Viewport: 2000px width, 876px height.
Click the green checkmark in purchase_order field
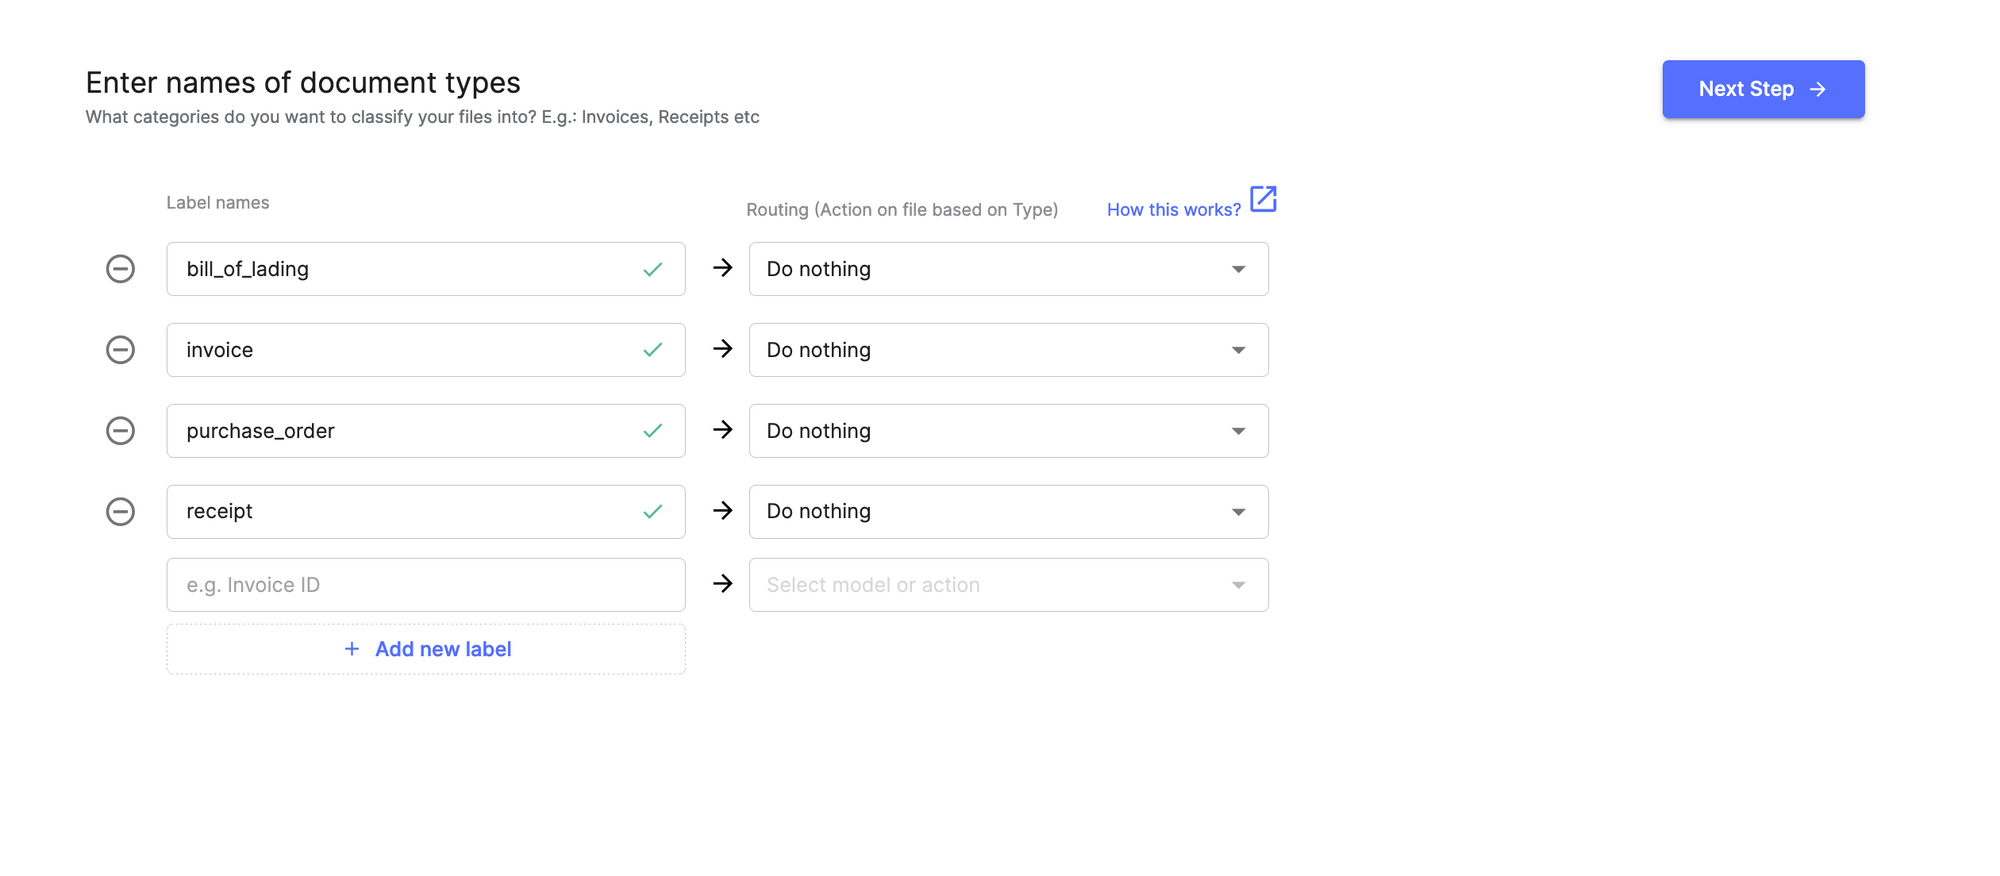(x=653, y=431)
